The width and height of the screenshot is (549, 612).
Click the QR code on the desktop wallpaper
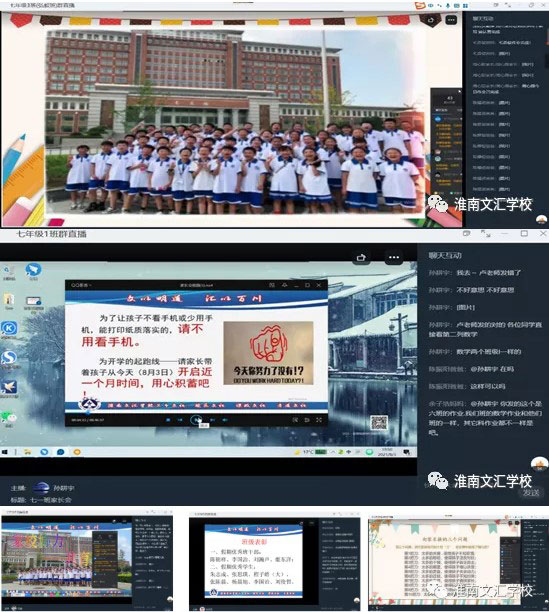[x=378, y=422]
